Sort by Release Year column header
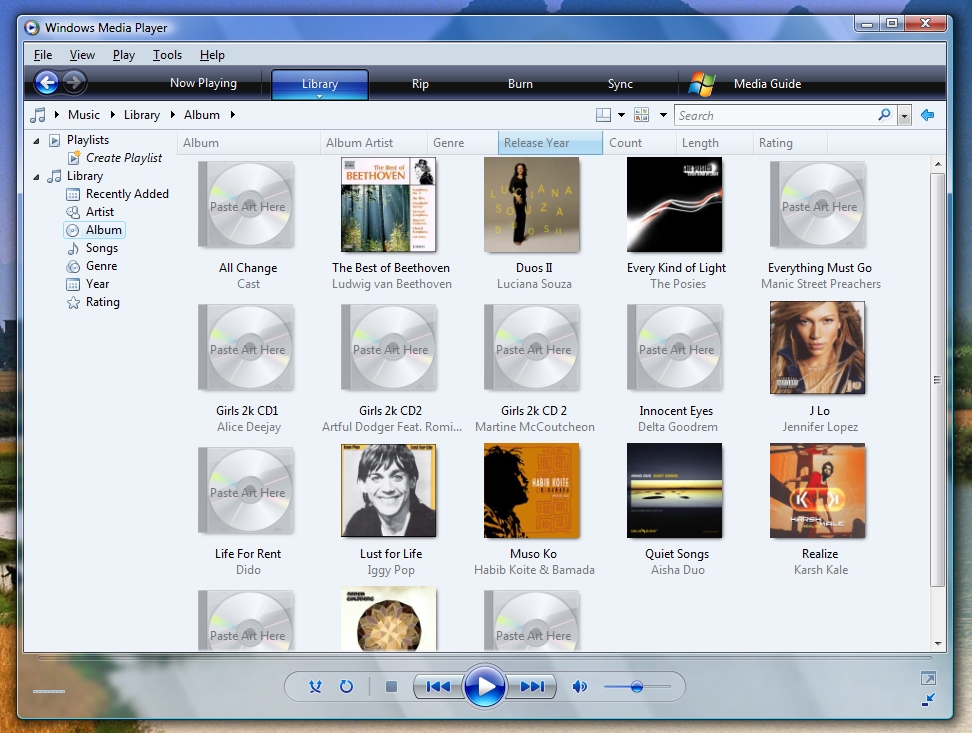The height and width of the screenshot is (733, 972). click(x=549, y=143)
